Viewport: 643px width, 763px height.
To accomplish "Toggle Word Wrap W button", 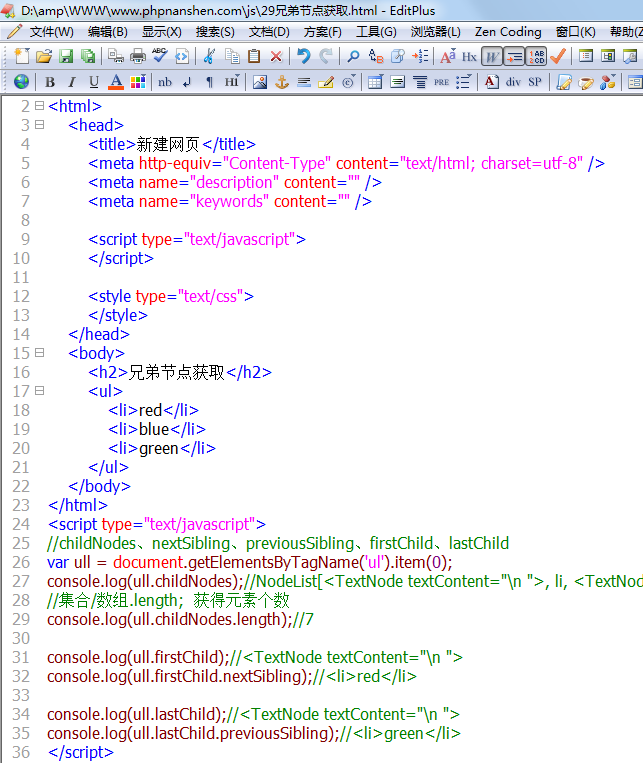I will (492, 56).
